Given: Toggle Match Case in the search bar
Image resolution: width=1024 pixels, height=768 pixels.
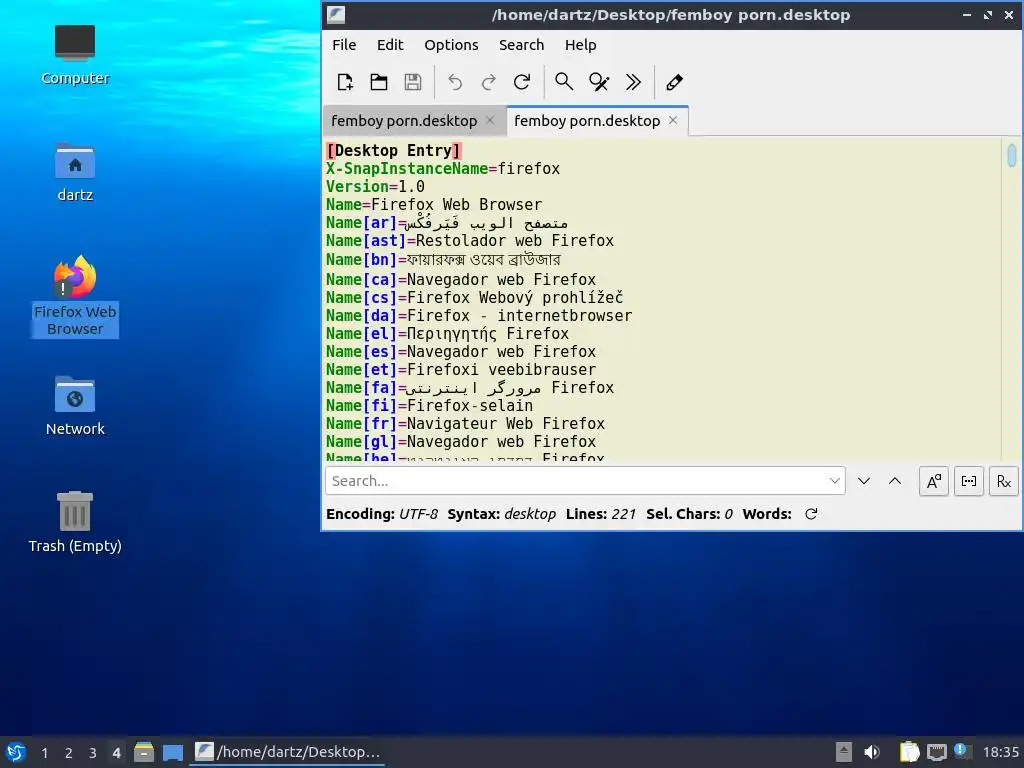Looking at the screenshot, I should coord(934,481).
